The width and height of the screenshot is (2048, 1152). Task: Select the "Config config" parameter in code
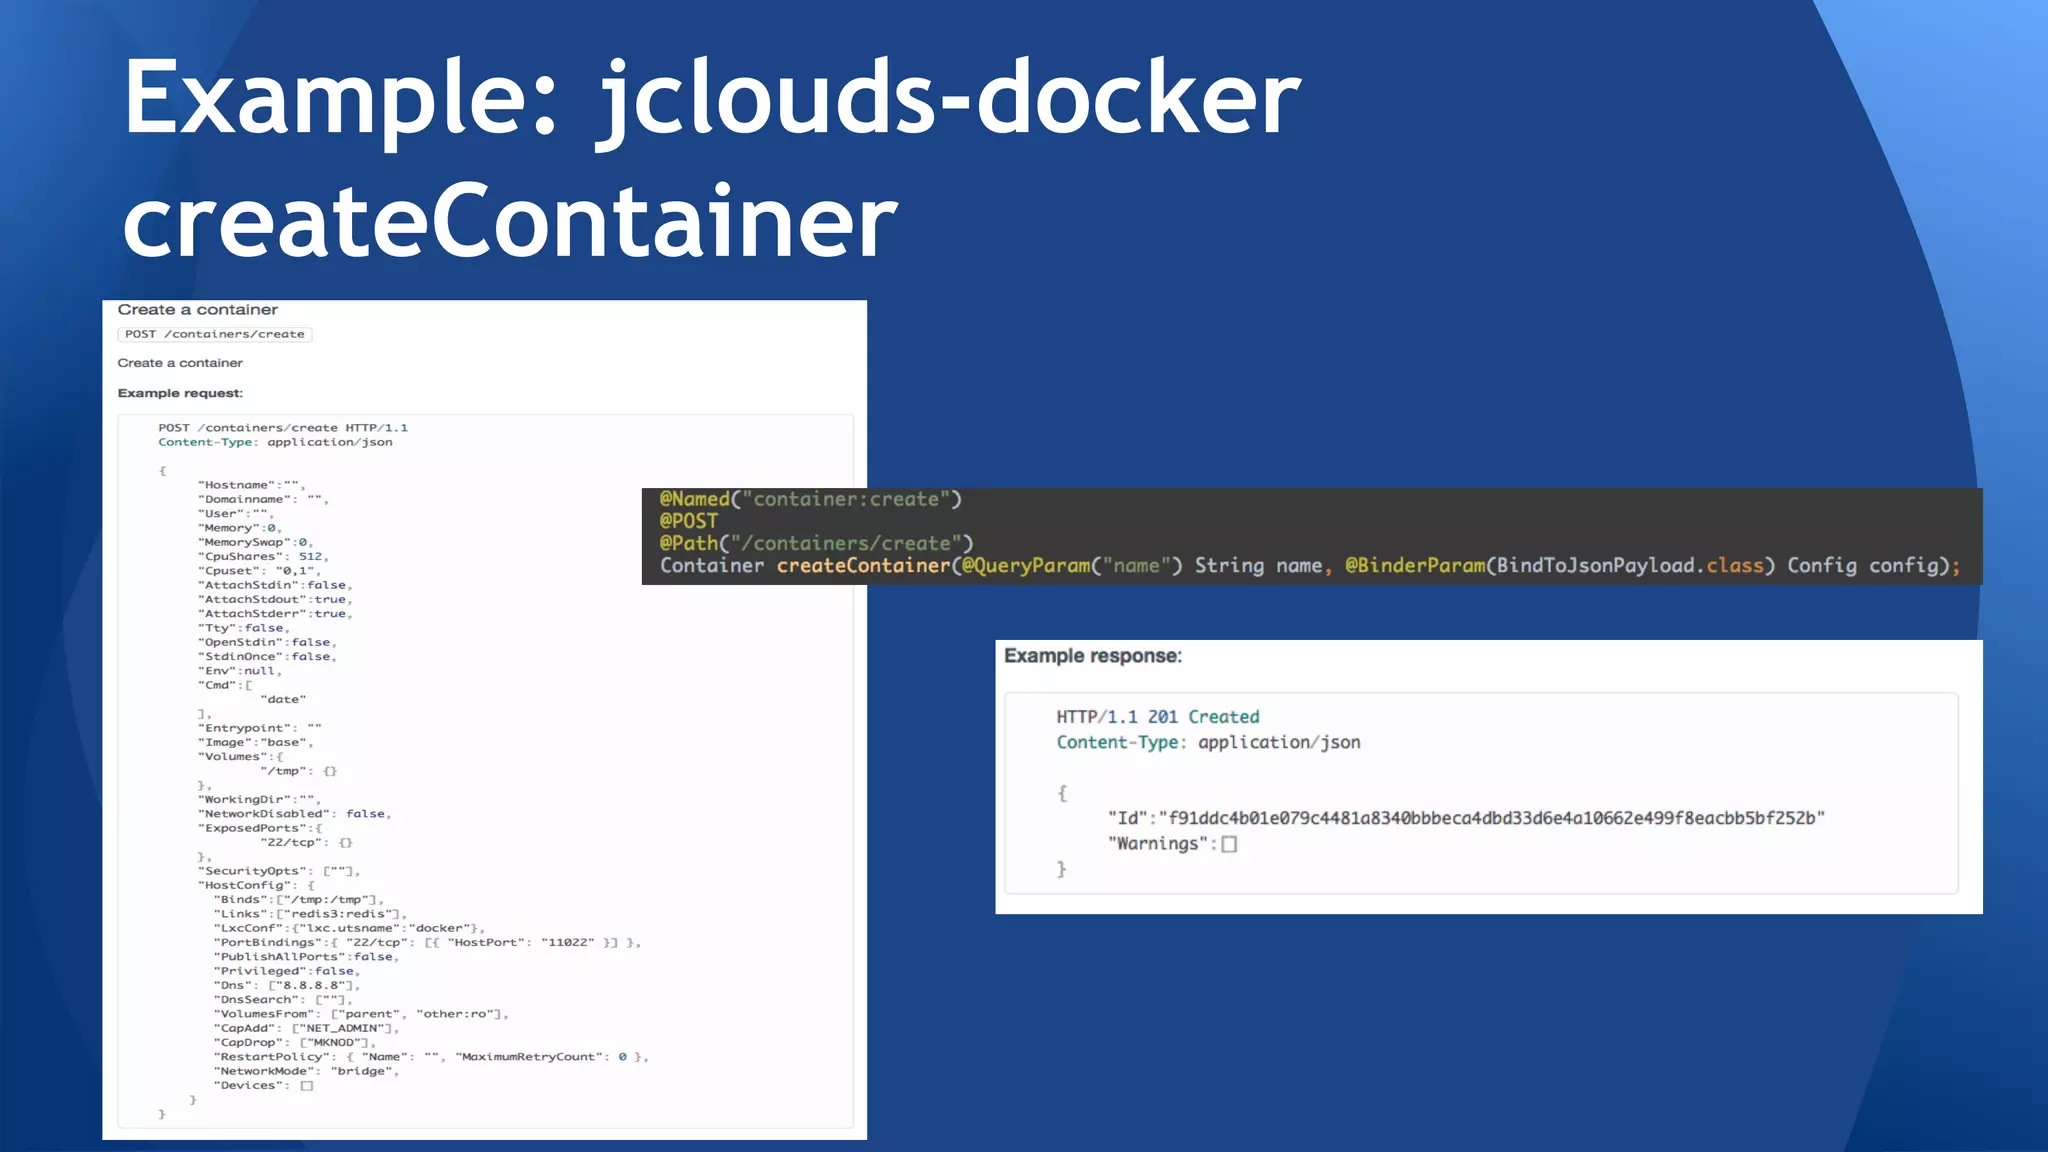click(1863, 566)
